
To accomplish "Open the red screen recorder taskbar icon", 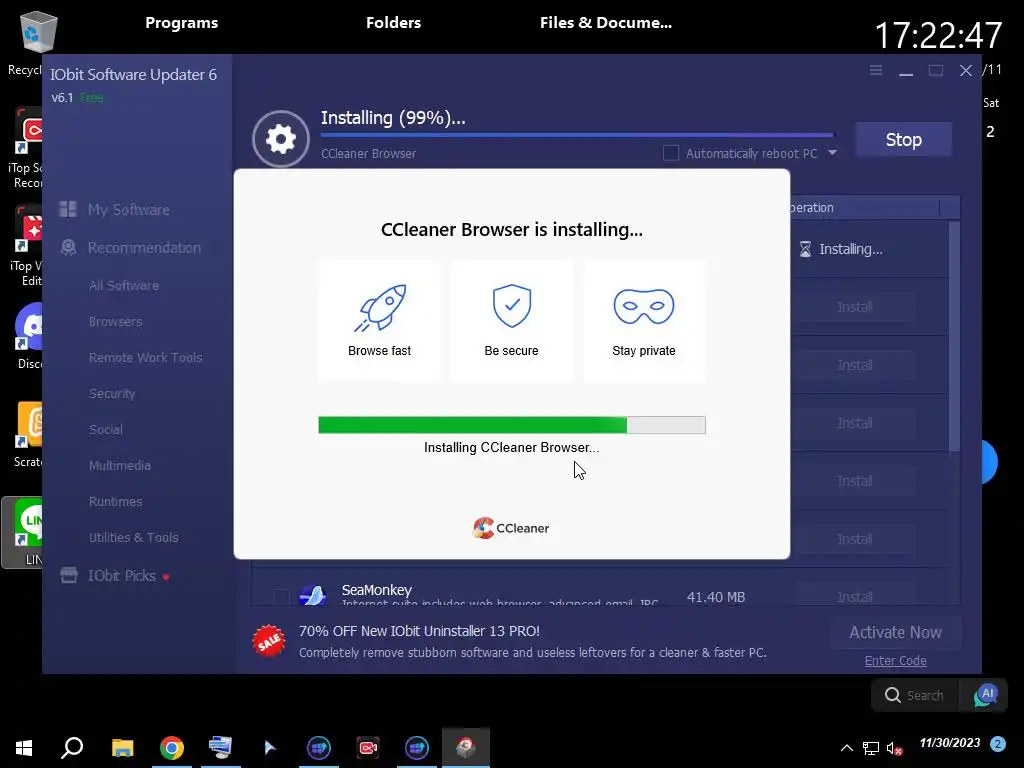I will pyautogui.click(x=368, y=748).
